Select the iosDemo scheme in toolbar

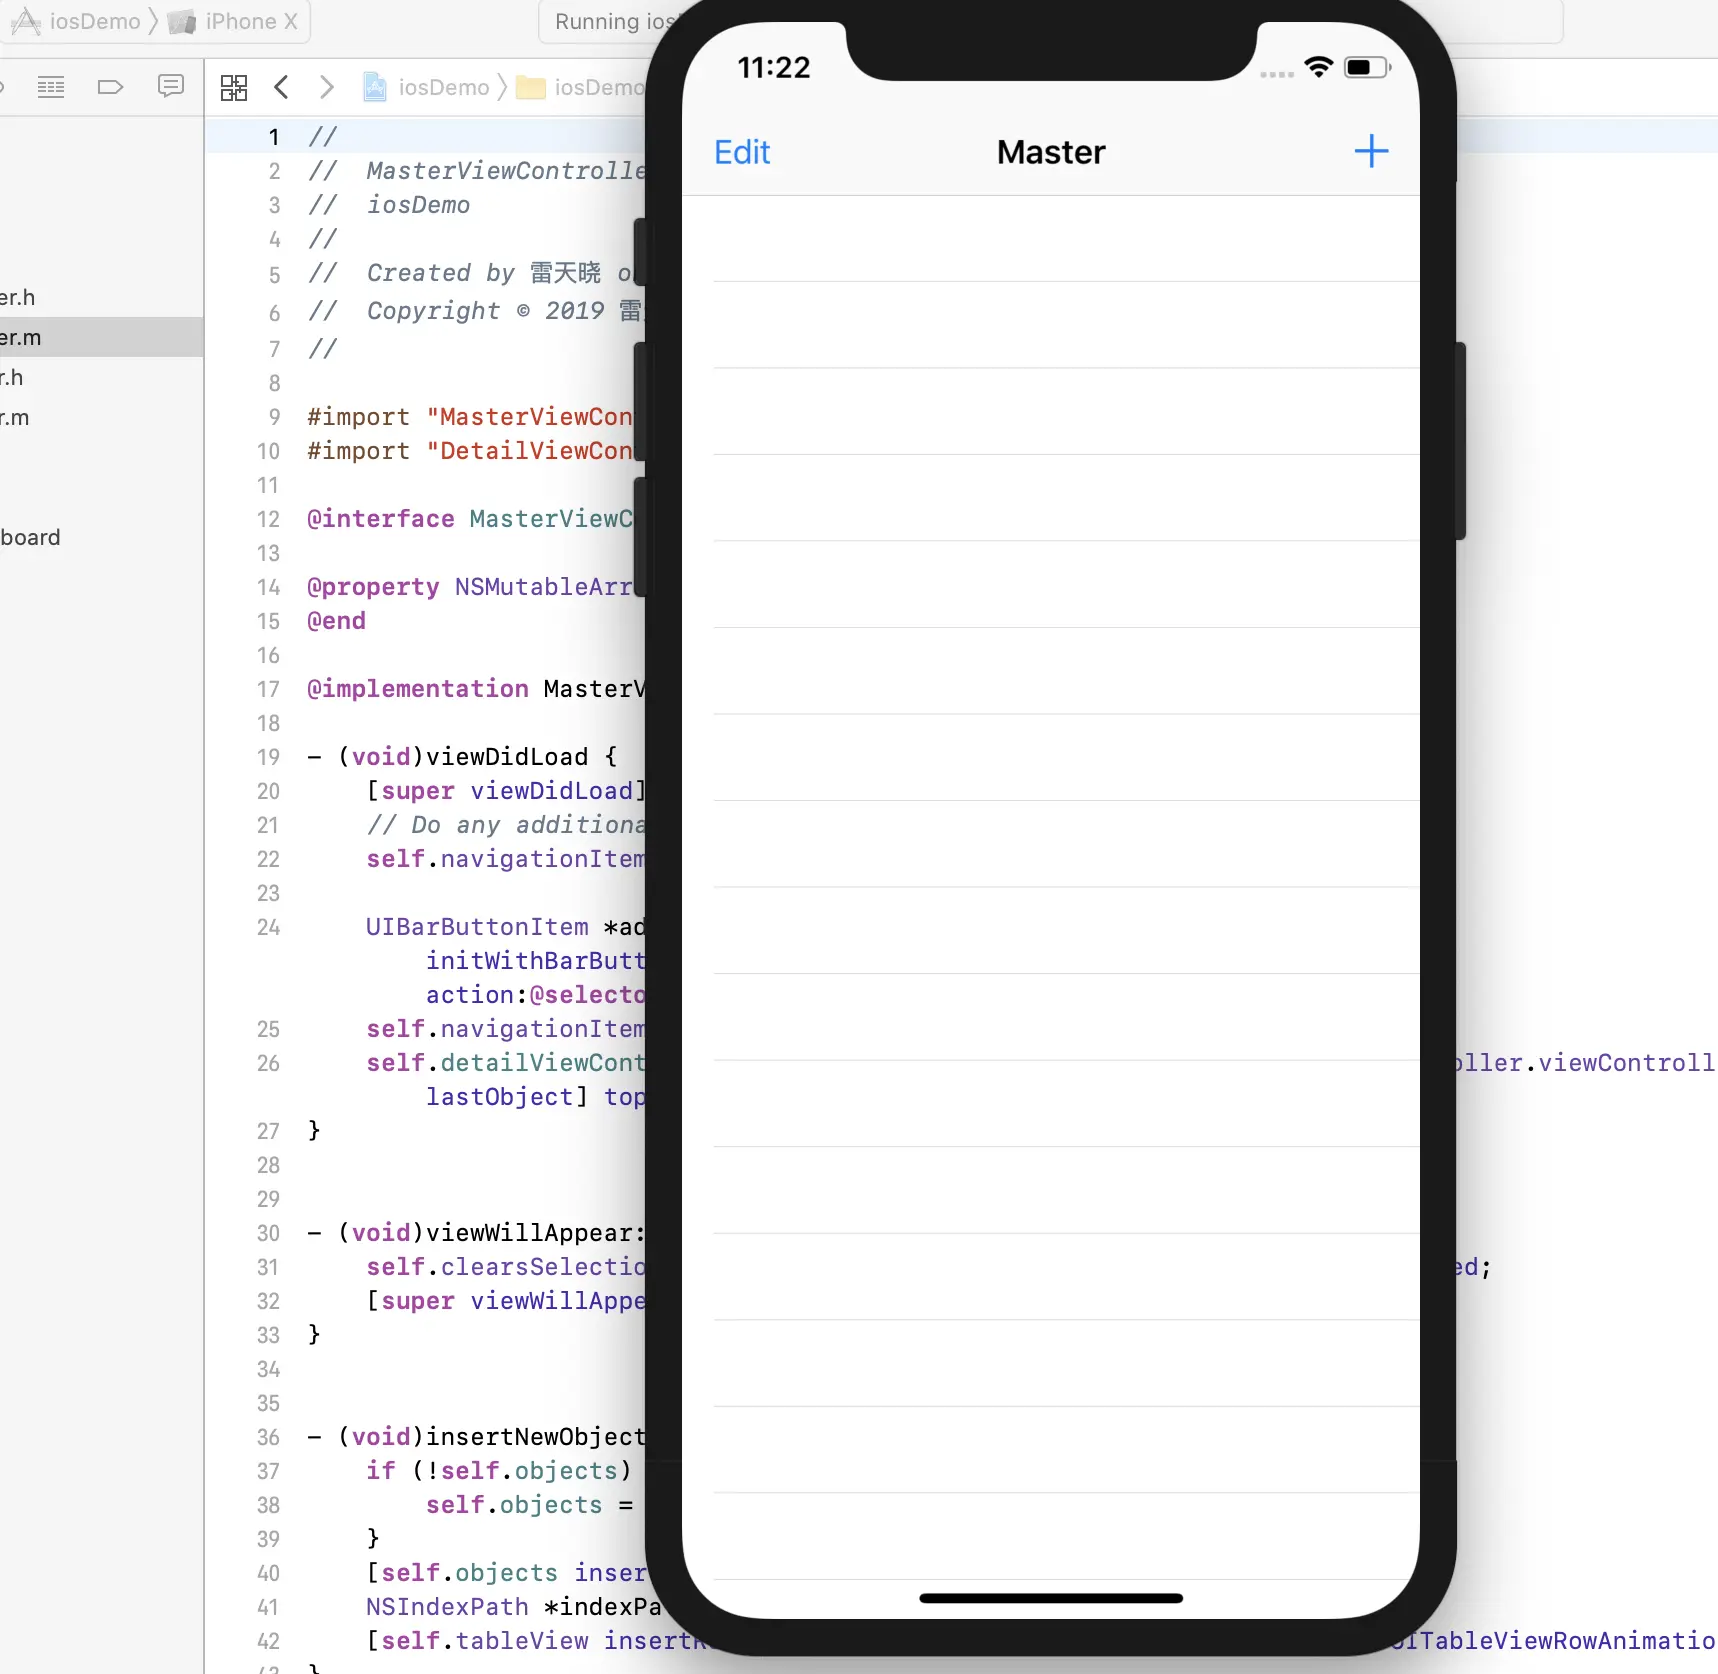click(x=76, y=21)
